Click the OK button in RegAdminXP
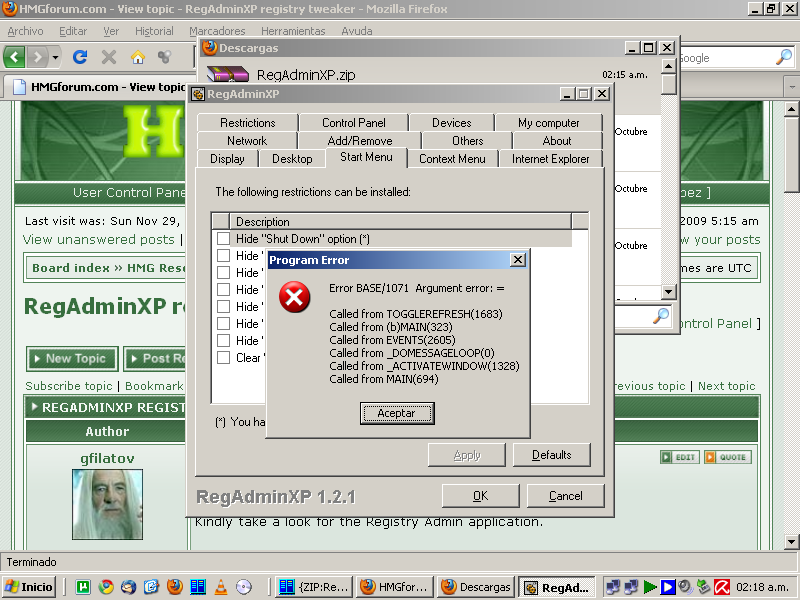This screenshot has width=800, height=600. pos(481,496)
